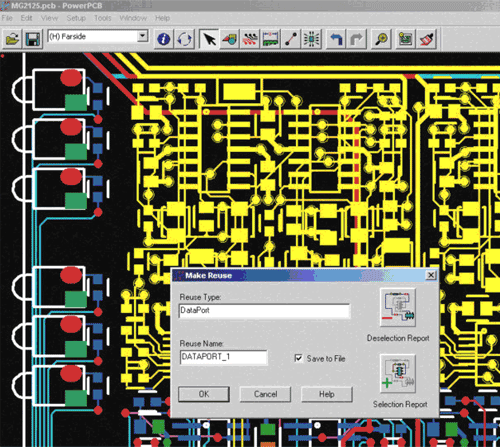
Task: Click the Deselection Report icon button
Action: pos(398,307)
